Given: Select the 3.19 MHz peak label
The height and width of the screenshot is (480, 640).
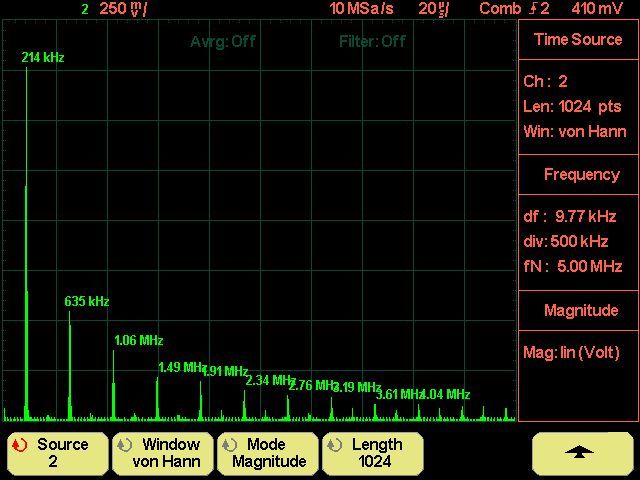Looking at the screenshot, I should click(357, 387).
